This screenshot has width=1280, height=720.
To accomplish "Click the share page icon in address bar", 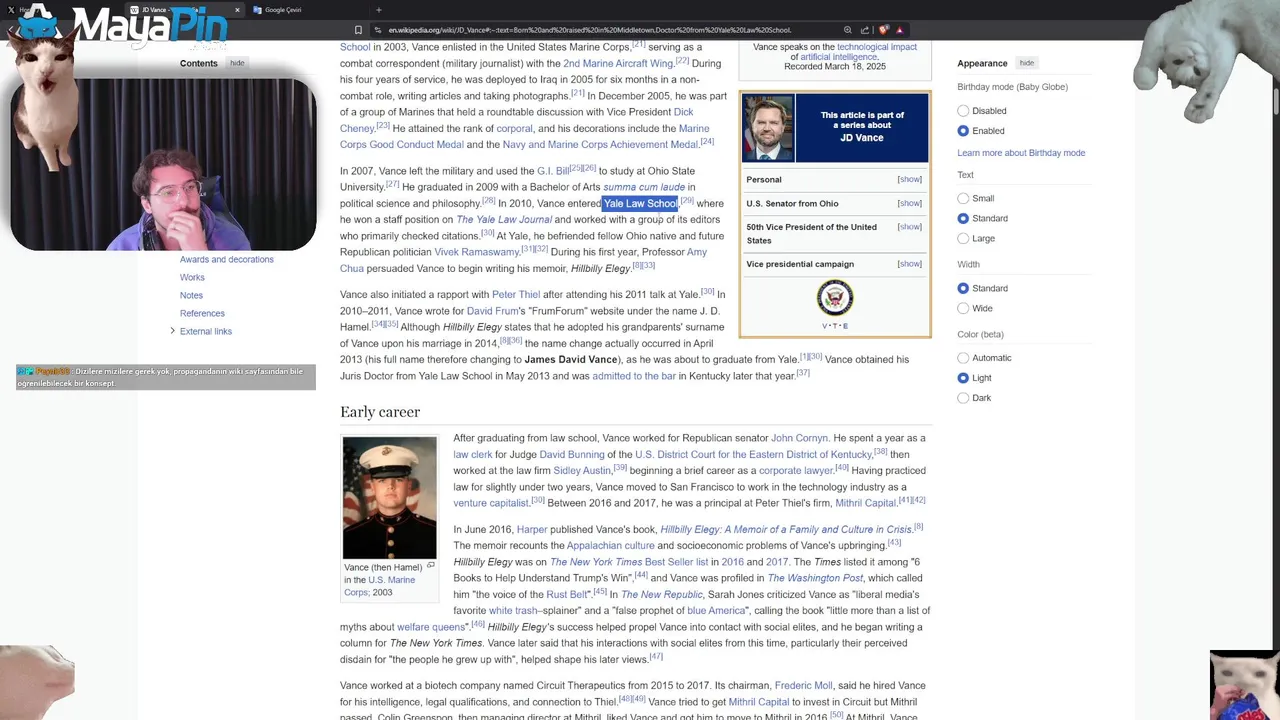I will (865, 30).
